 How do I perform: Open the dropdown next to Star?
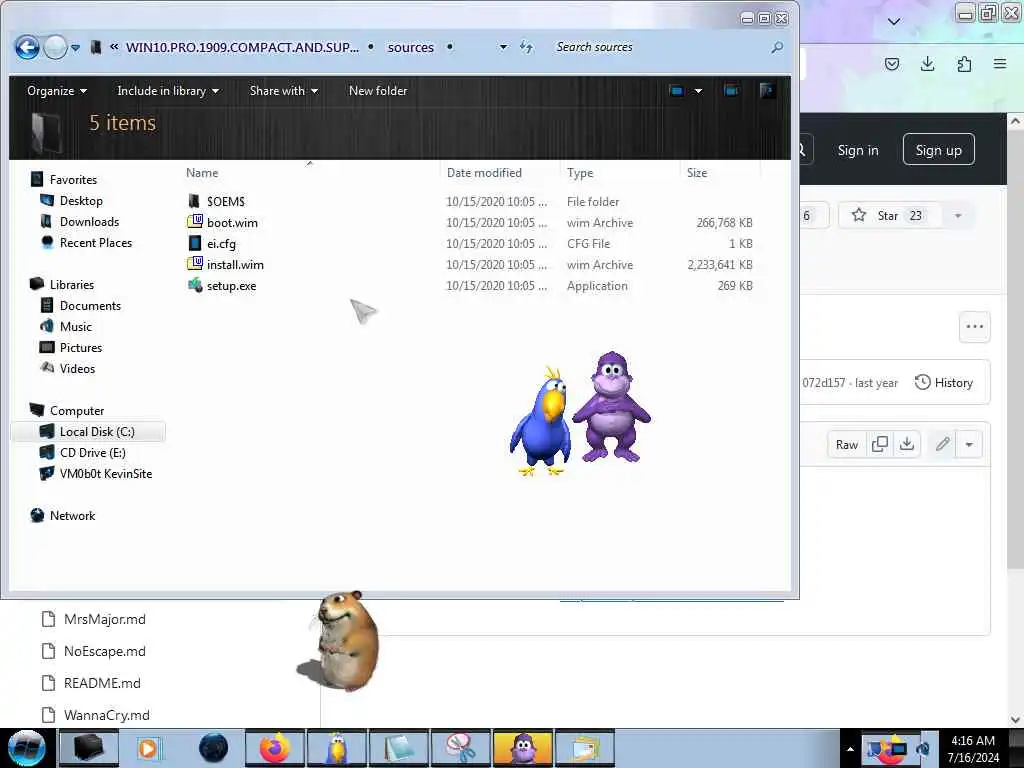point(958,216)
